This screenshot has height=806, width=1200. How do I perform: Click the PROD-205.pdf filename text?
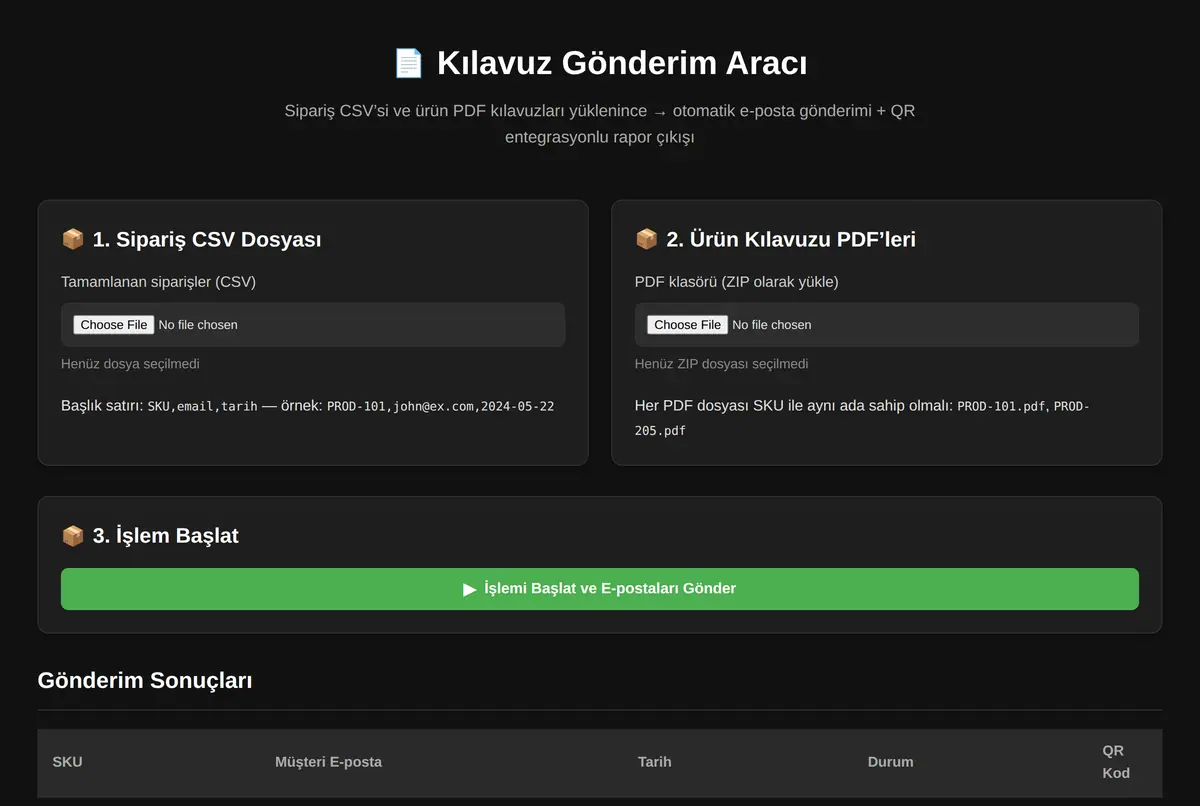point(861,418)
